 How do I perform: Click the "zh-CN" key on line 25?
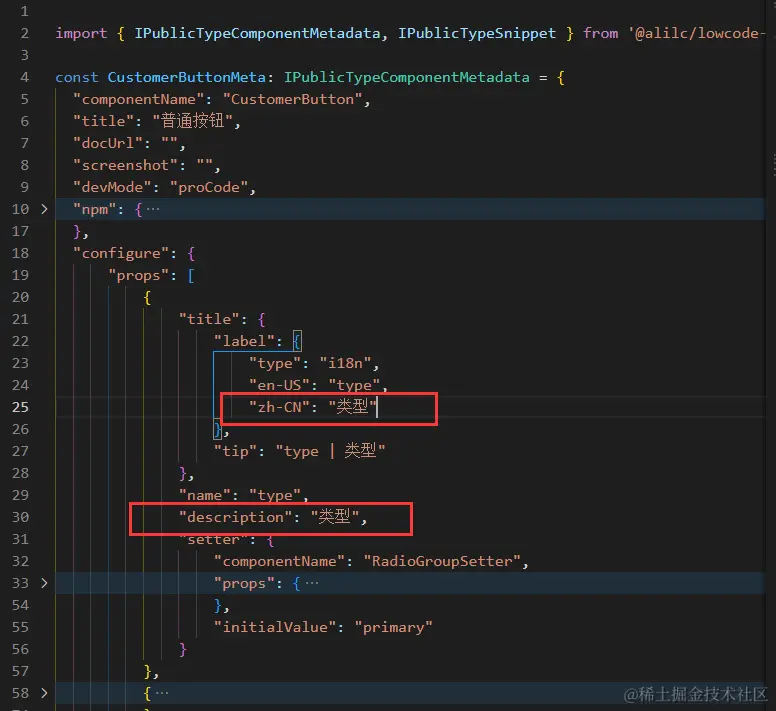pos(280,407)
